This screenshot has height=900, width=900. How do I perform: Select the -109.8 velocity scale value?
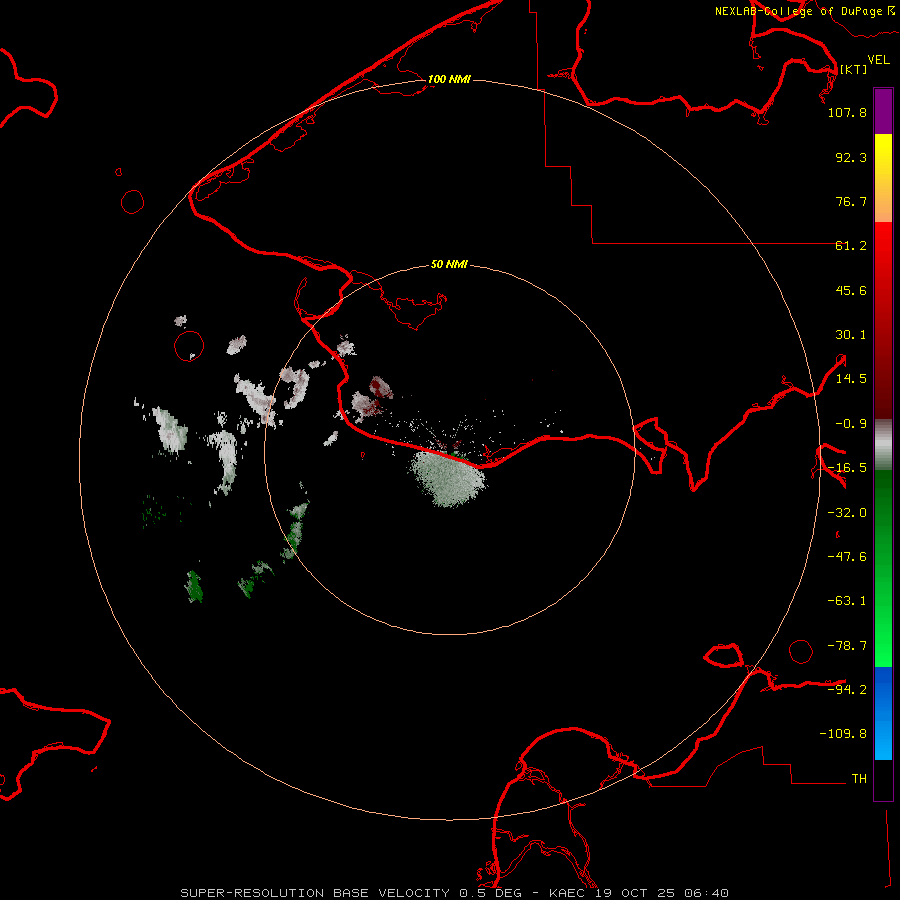[x=843, y=734]
